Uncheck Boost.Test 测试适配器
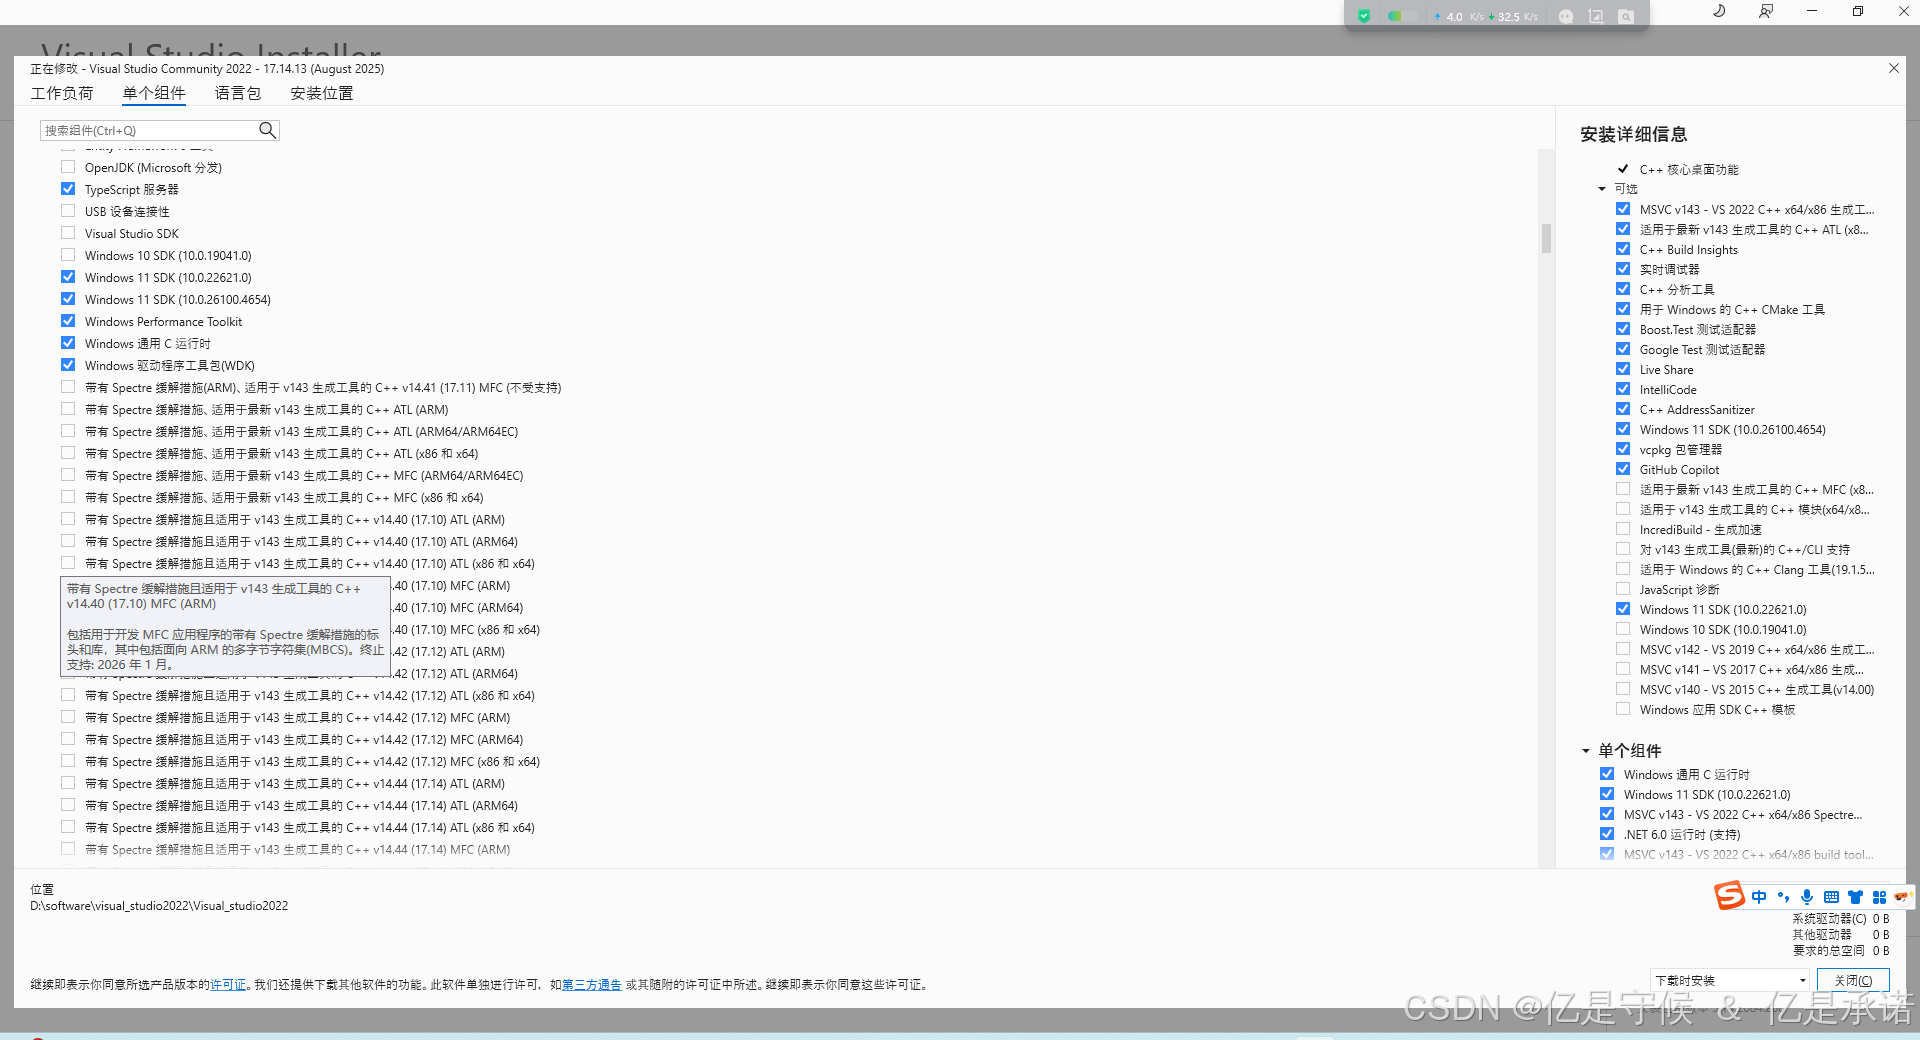Screen dimensions: 1920x1040 click(x=1623, y=329)
